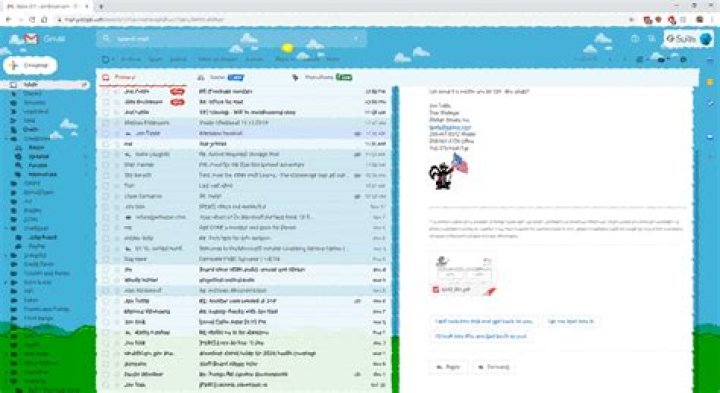Open the Re: Office for Mac email
The height and width of the screenshot is (393, 720).
click(244, 102)
